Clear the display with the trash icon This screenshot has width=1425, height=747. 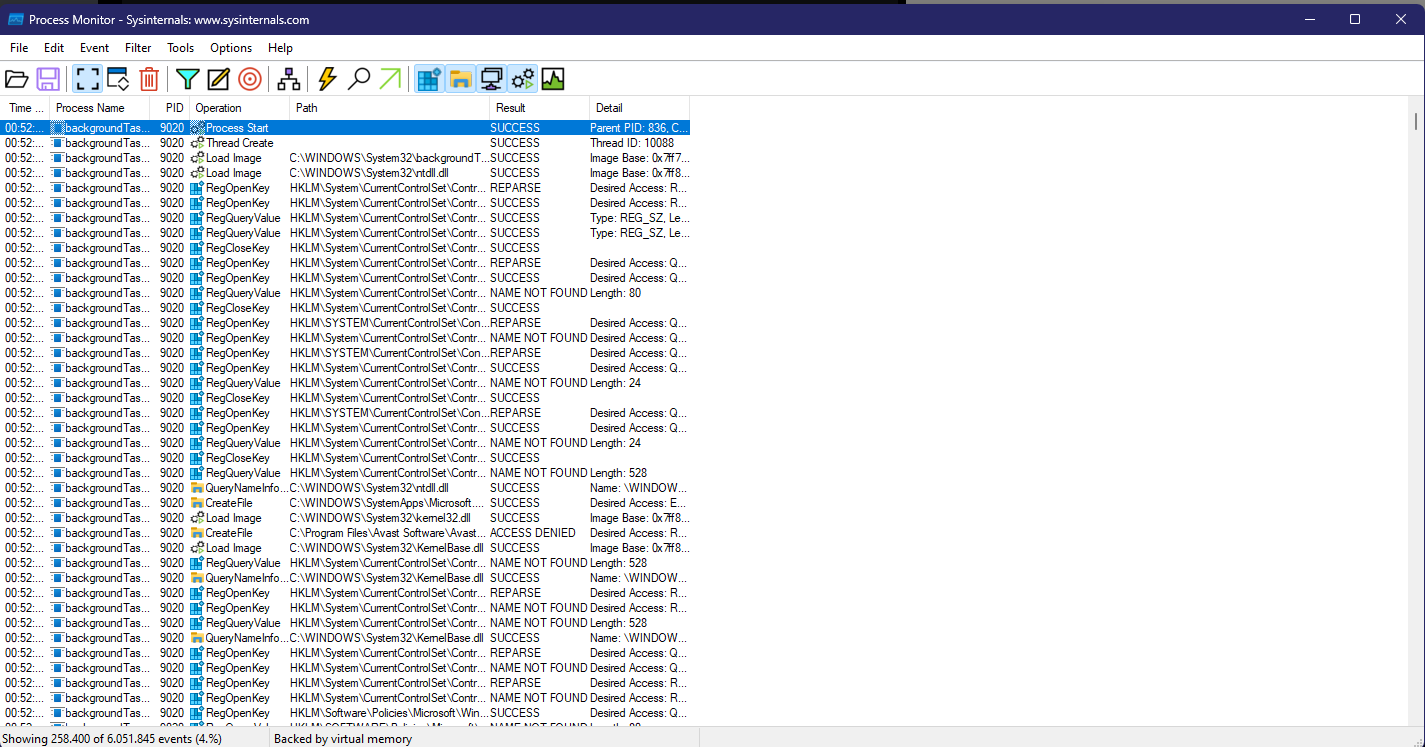148,79
